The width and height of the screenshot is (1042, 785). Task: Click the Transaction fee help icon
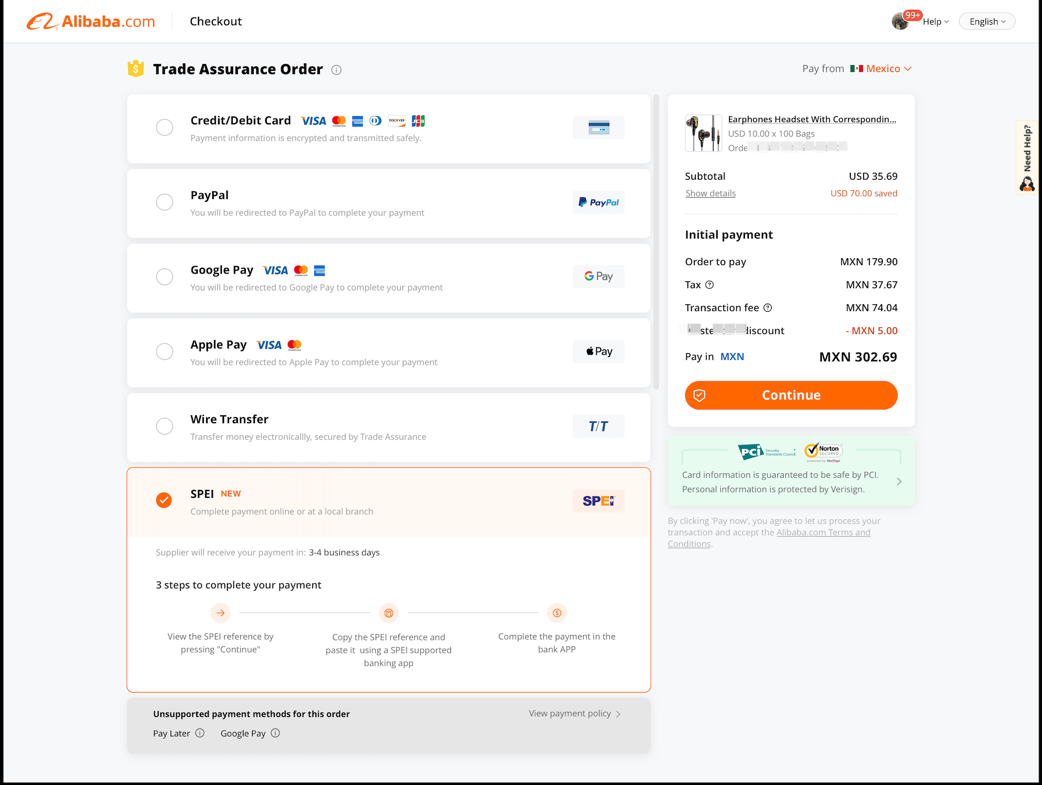coord(768,308)
